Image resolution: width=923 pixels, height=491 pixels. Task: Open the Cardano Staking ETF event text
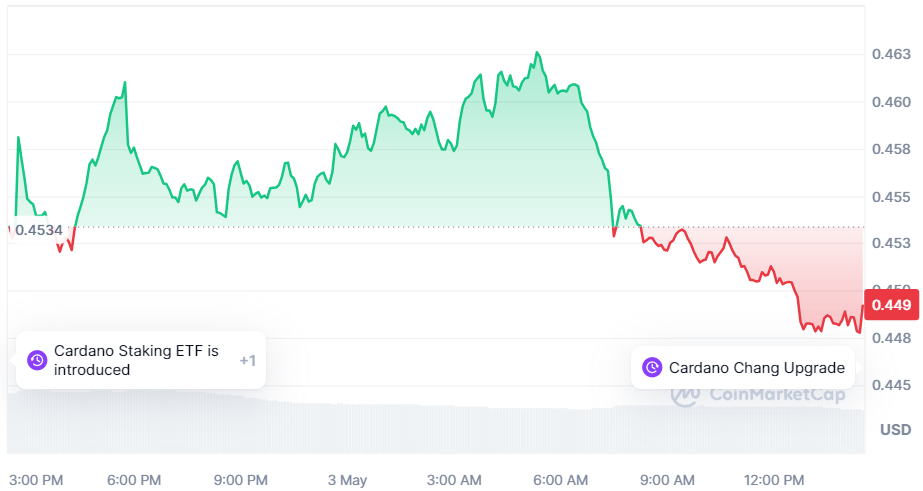(x=136, y=360)
